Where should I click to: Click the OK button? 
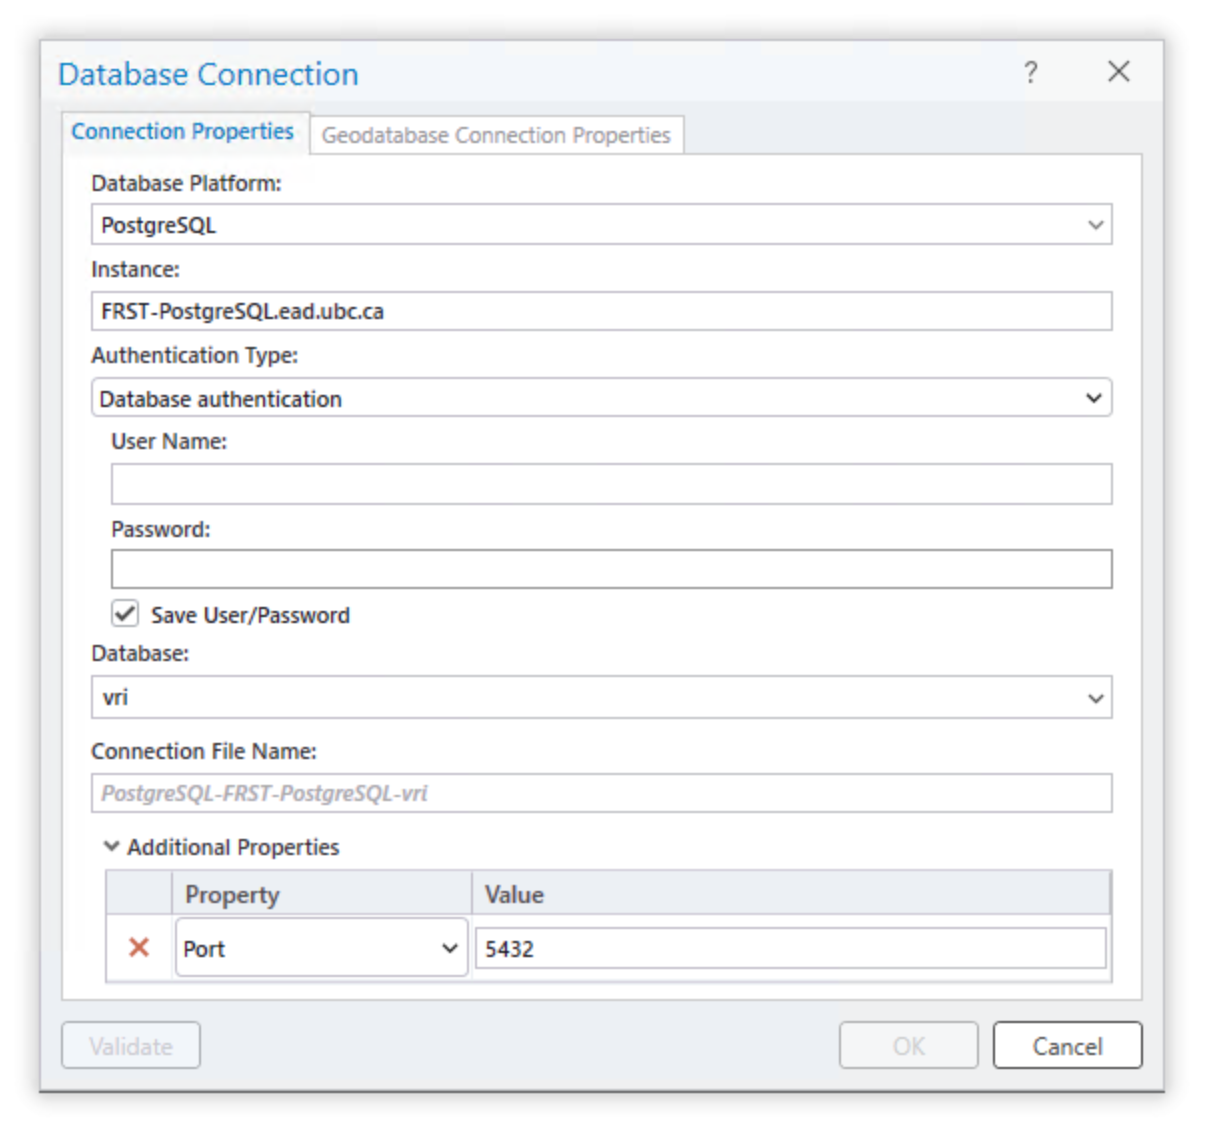(x=908, y=1046)
